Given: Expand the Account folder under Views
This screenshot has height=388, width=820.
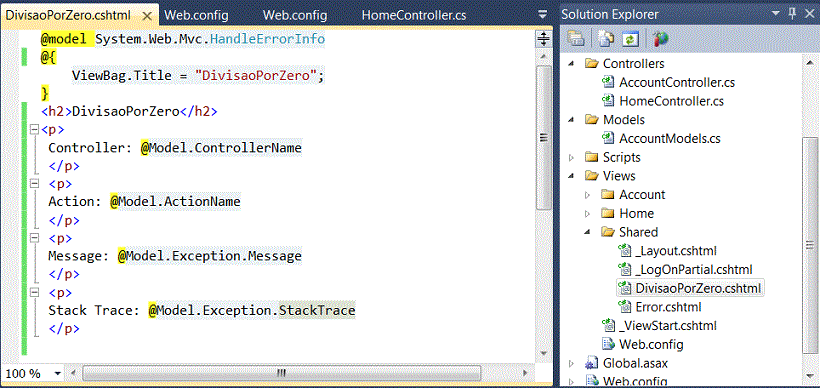Looking at the screenshot, I should point(587,195).
